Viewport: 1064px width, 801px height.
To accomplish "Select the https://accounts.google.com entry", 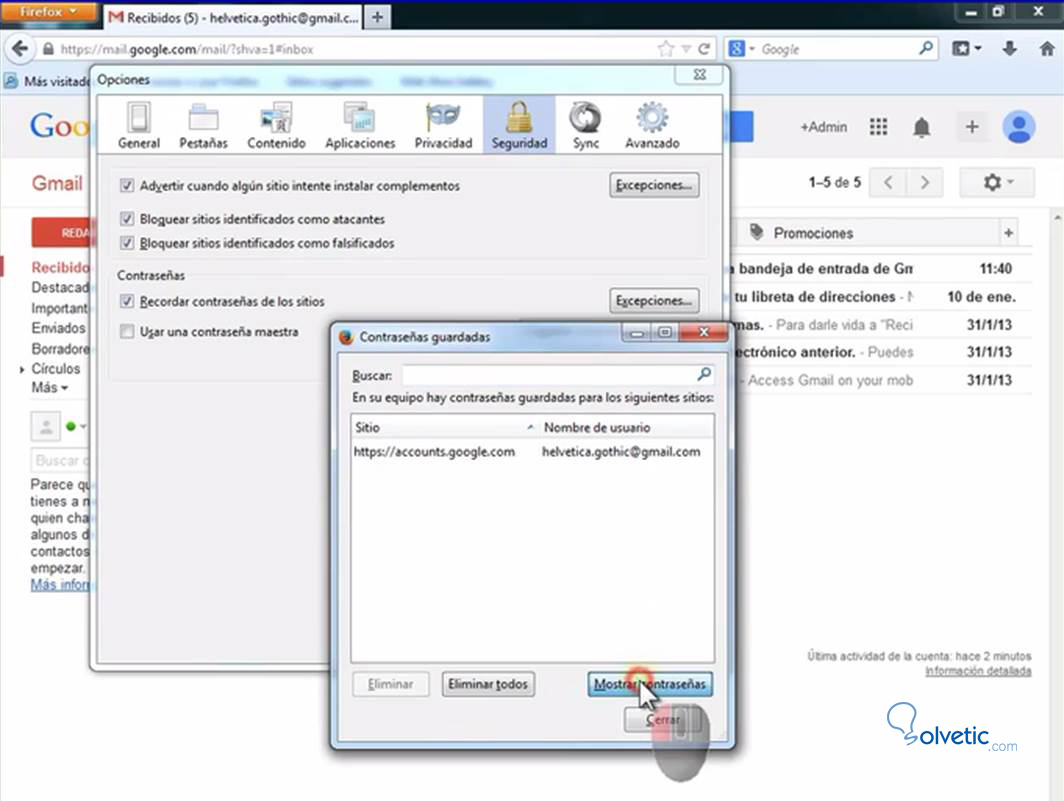I will 434,451.
